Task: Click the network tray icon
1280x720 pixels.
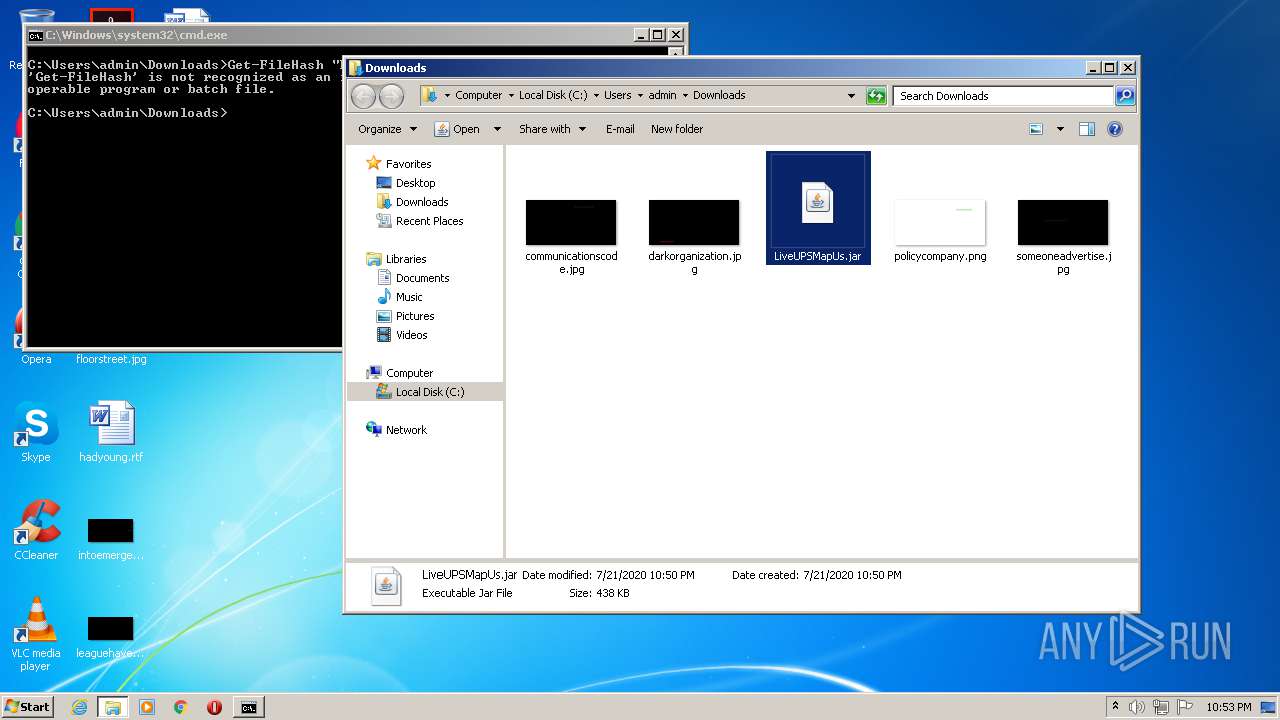Action: pos(1161,707)
